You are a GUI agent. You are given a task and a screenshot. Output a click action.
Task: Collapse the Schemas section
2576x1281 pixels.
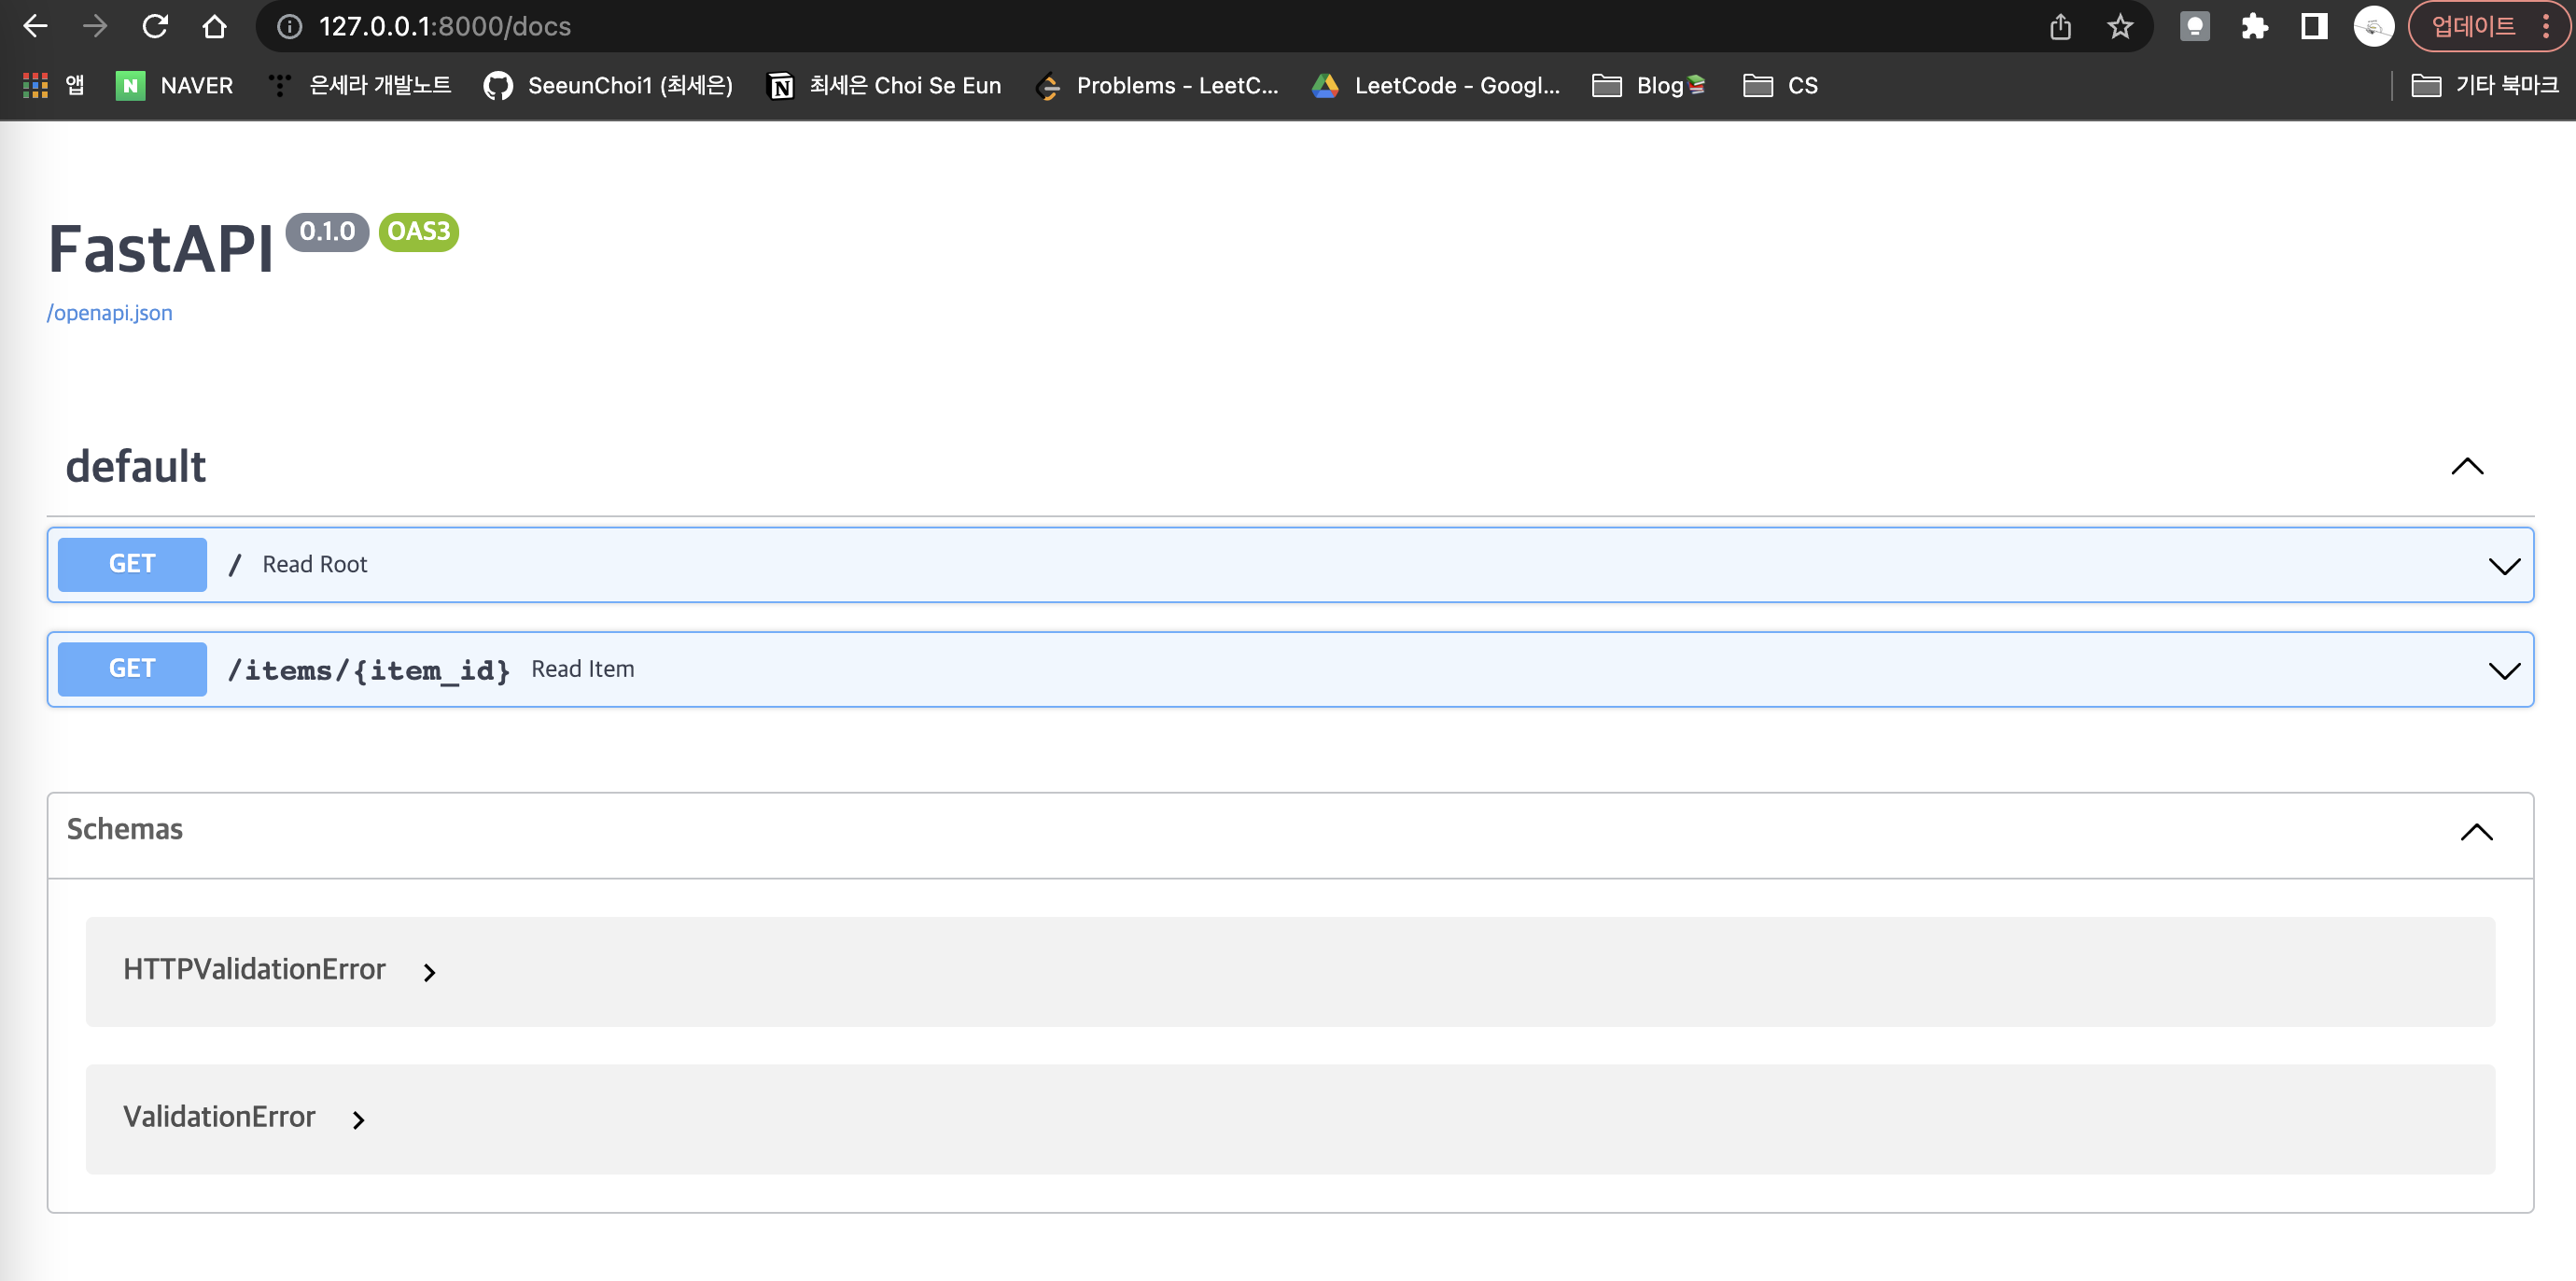[x=2476, y=832]
